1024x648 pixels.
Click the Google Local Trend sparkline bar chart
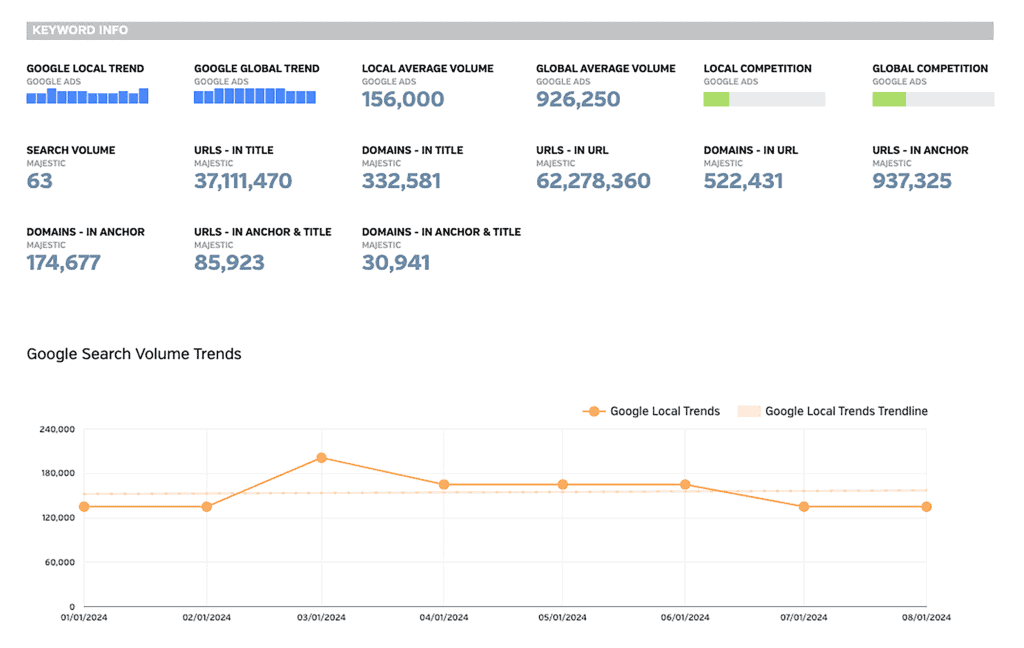pos(87,97)
